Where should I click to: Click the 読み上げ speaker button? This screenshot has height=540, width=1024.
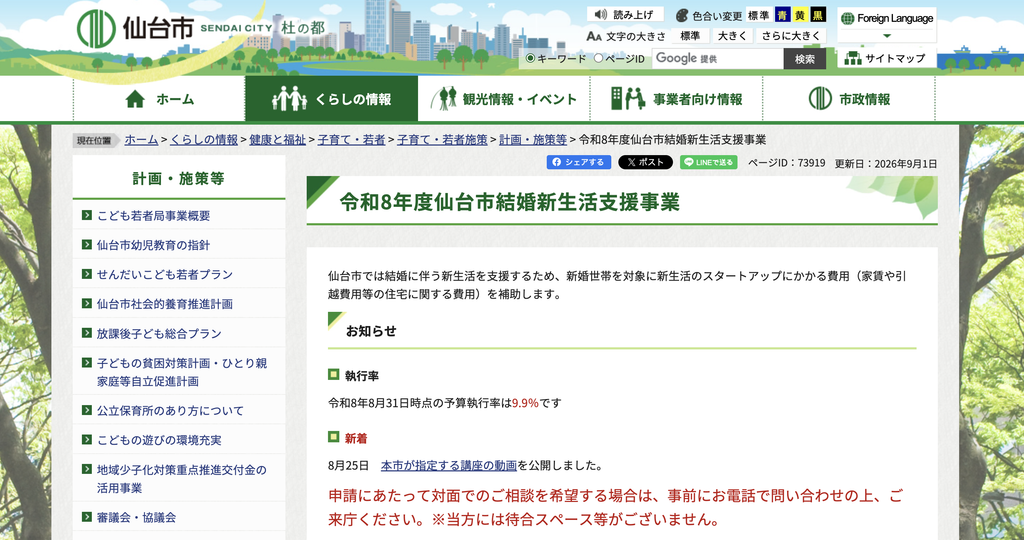[x=625, y=14]
